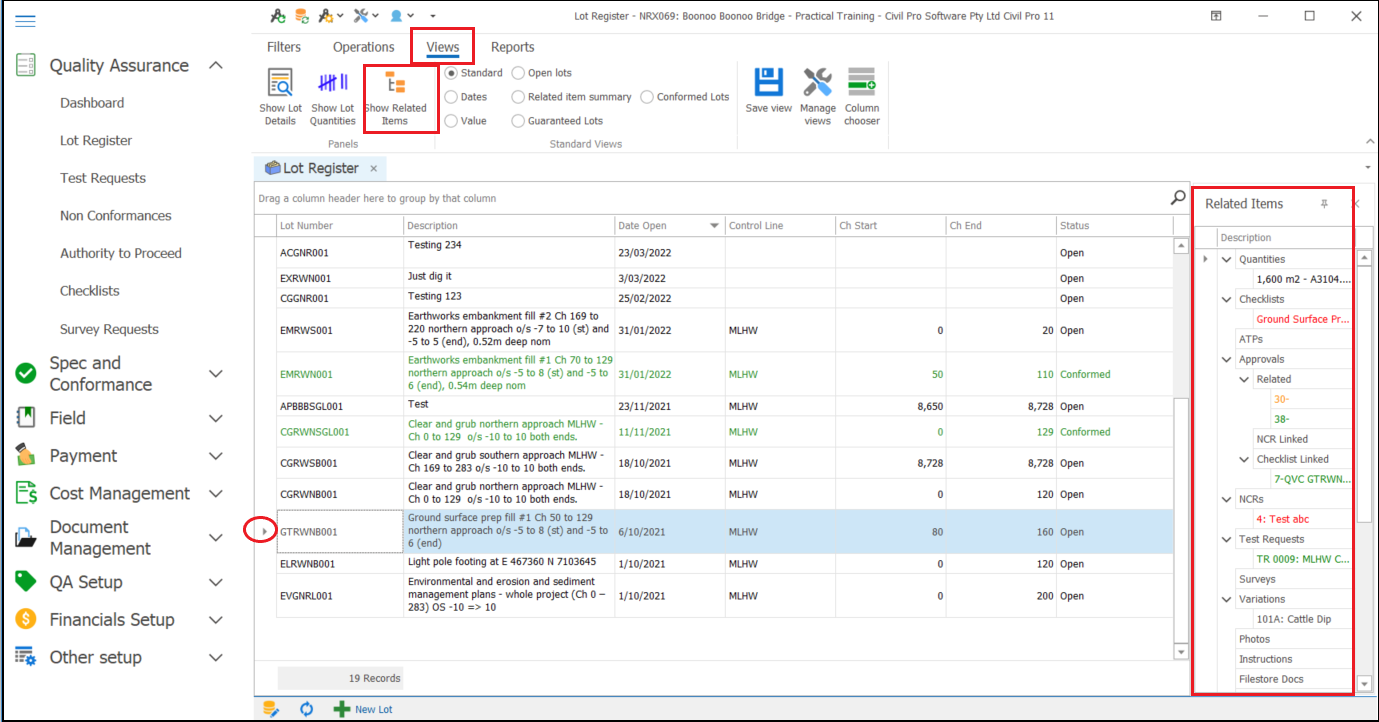Click the Field section icon
Viewport: 1379px width, 722px height.
tap(26, 418)
